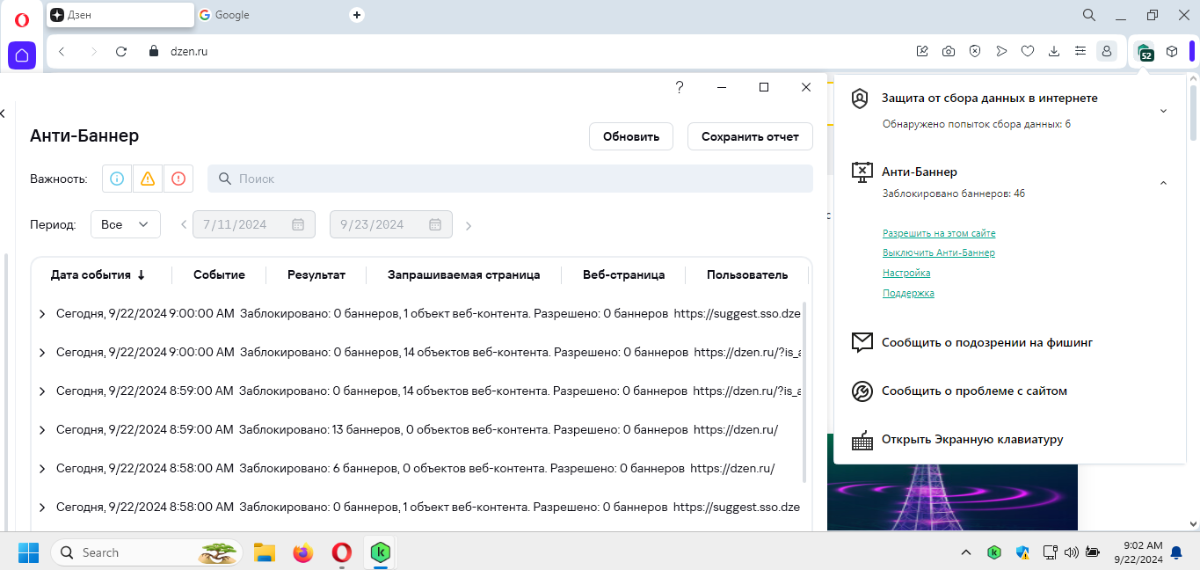Toggle the informational importance filter icon
The image size is (1200, 570).
click(117, 179)
